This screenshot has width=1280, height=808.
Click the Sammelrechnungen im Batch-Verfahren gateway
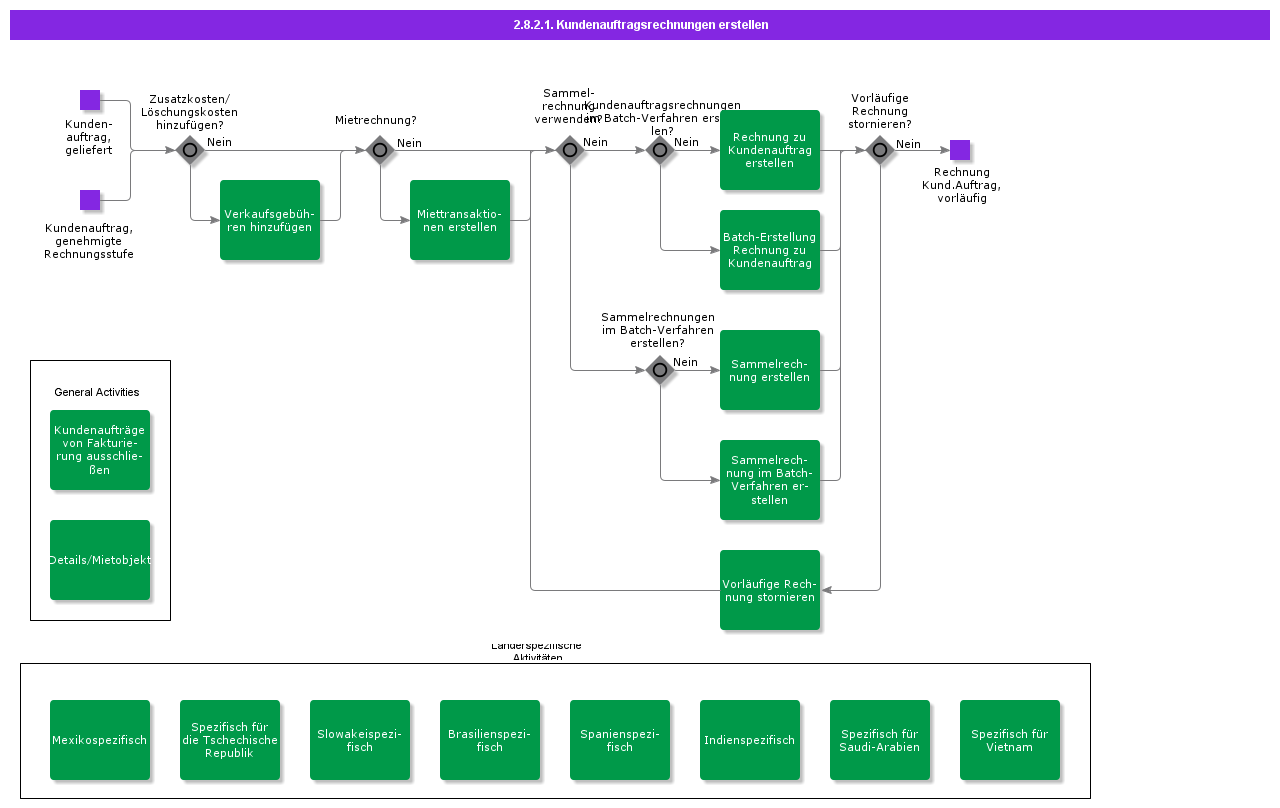pos(660,370)
